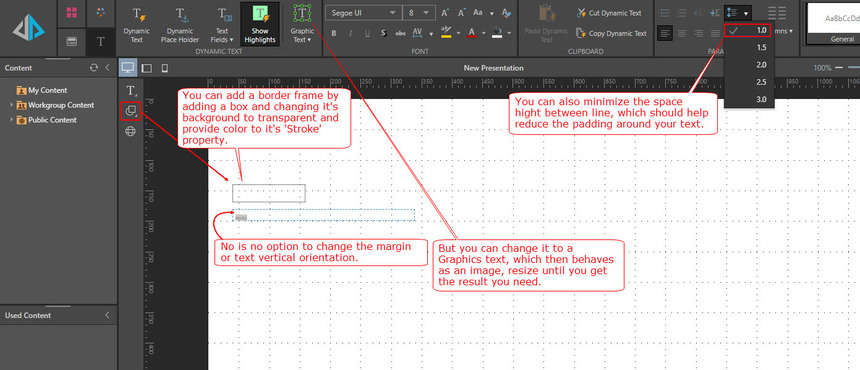This screenshot has height=370, width=860.
Task: Select 1.0 line spacing
Action: [747, 30]
